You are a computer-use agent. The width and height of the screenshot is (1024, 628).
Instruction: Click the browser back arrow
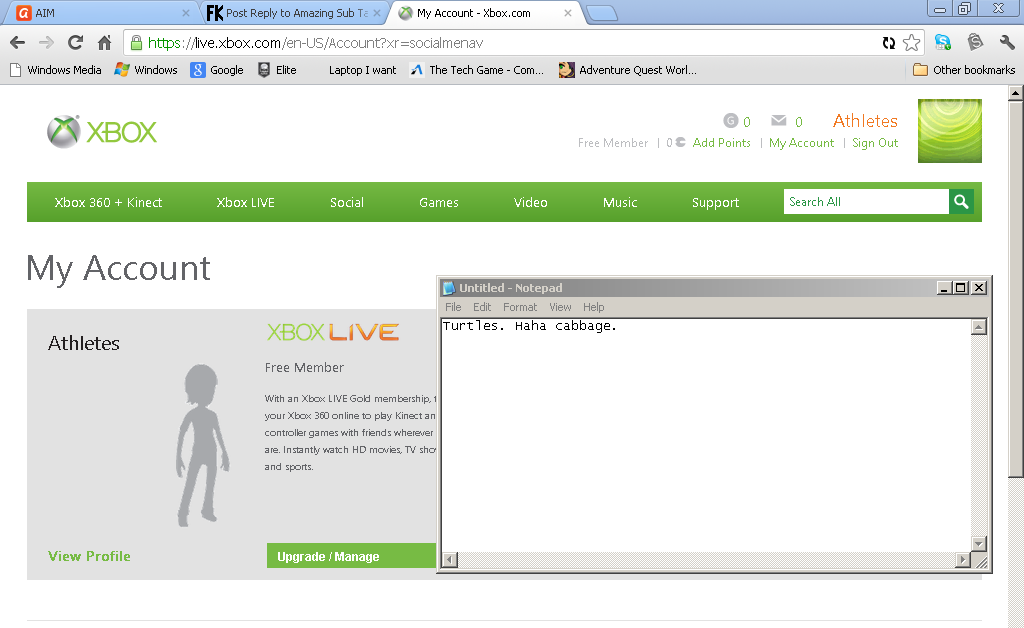tap(18, 43)
